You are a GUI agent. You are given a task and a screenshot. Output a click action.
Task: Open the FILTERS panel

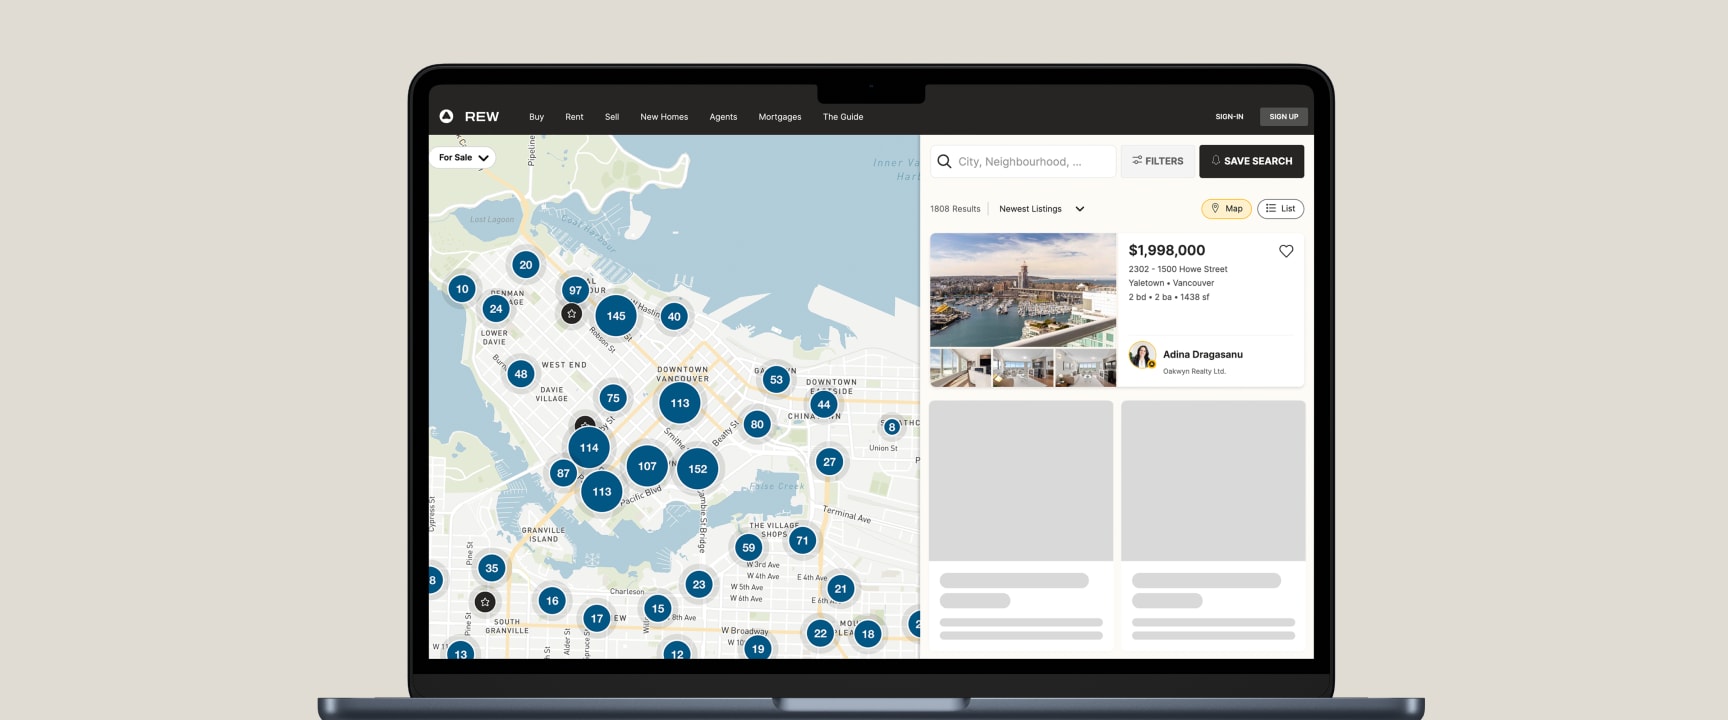1158,161
